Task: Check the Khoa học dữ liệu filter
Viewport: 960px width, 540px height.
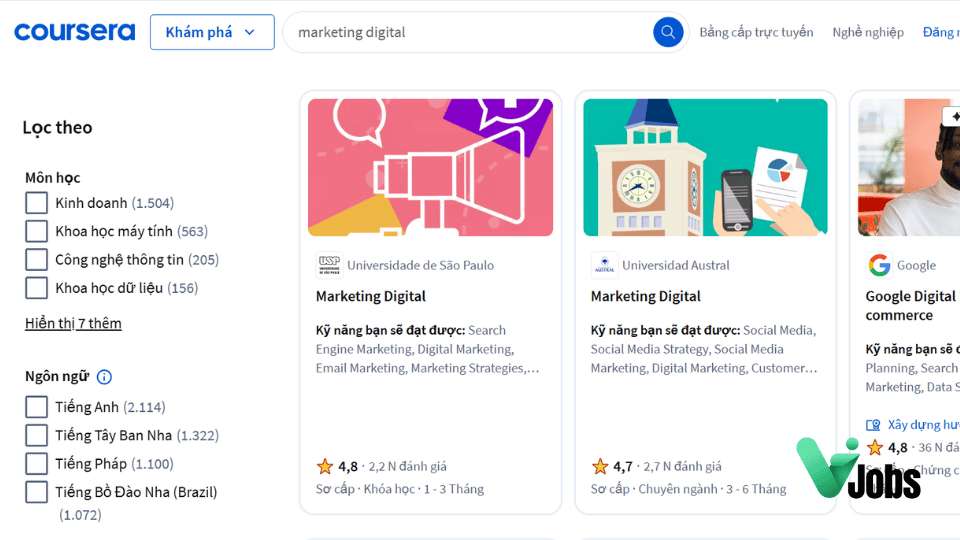Action: (36, 288)
